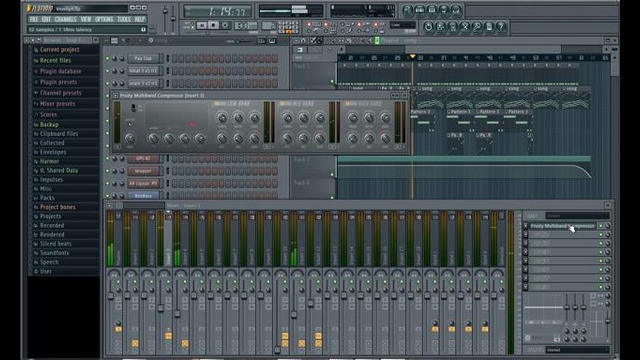Viewport: 640px width, 360px height.
Task: Mute the Fan Clap channel LED
Action: pos(108,59)
